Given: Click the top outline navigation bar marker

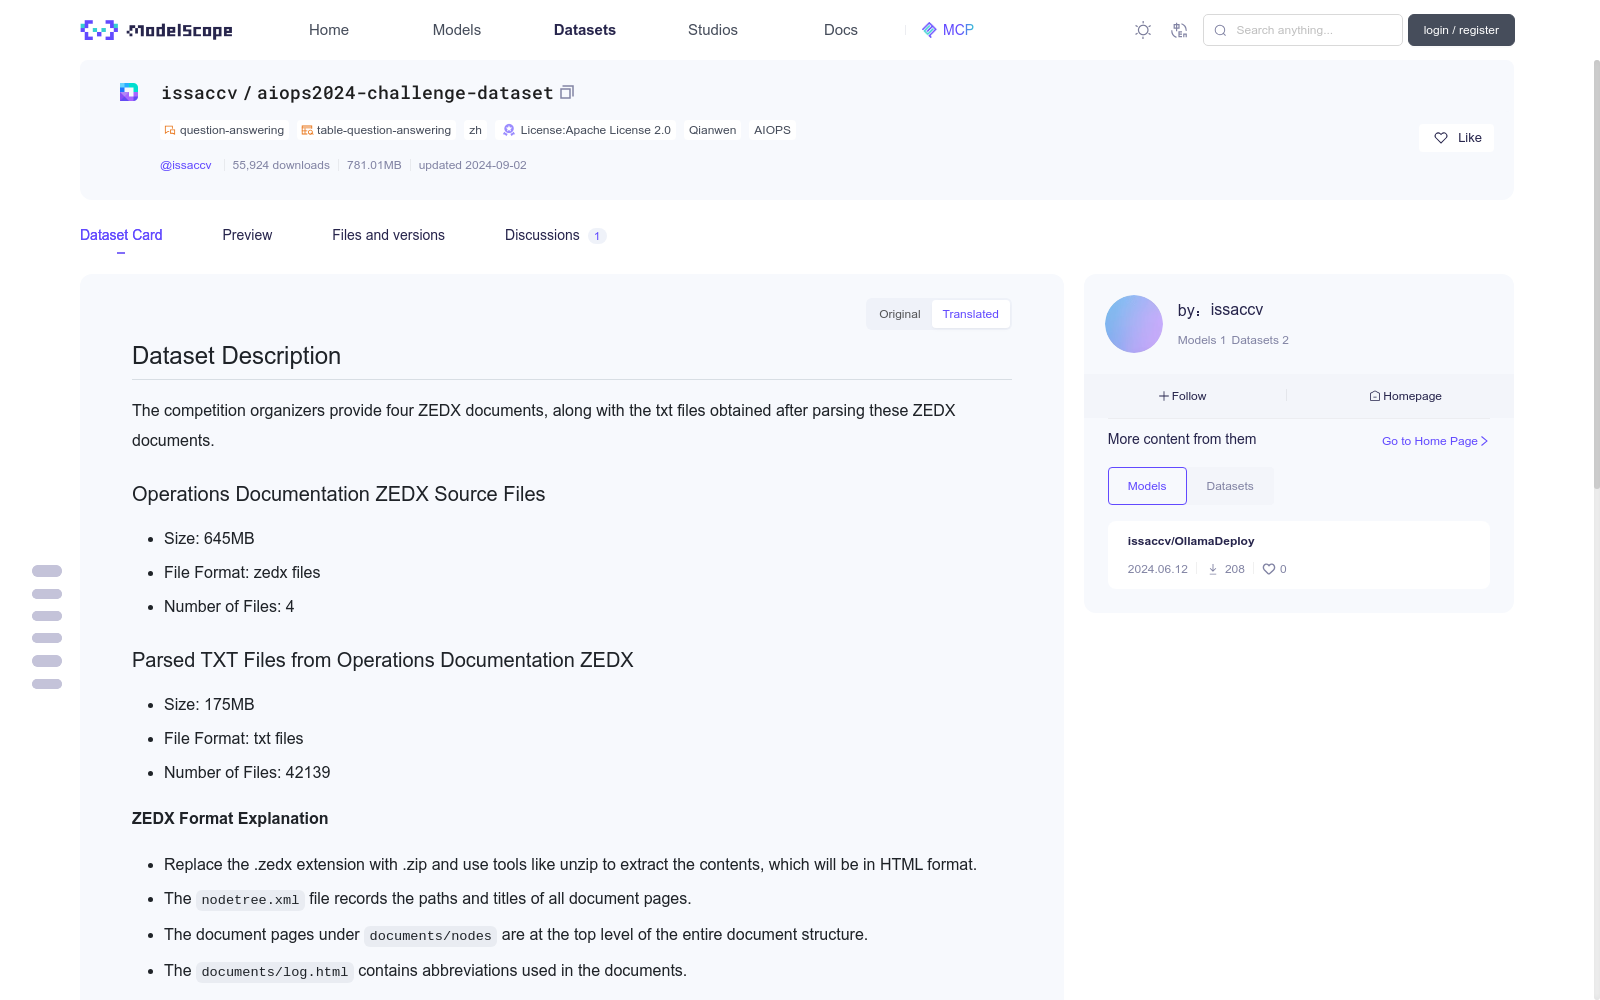Looking at the screenshot, I should pyautogui.click(x=47, y=571).
